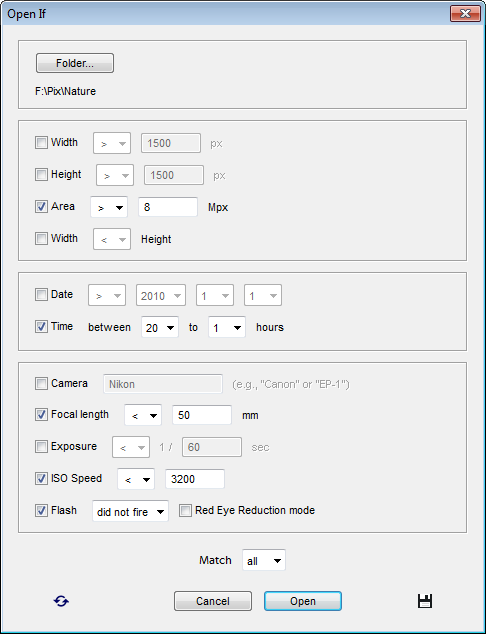Open the Time end hour dropdown showing 1
486x634 pixels.
[226, 327]
